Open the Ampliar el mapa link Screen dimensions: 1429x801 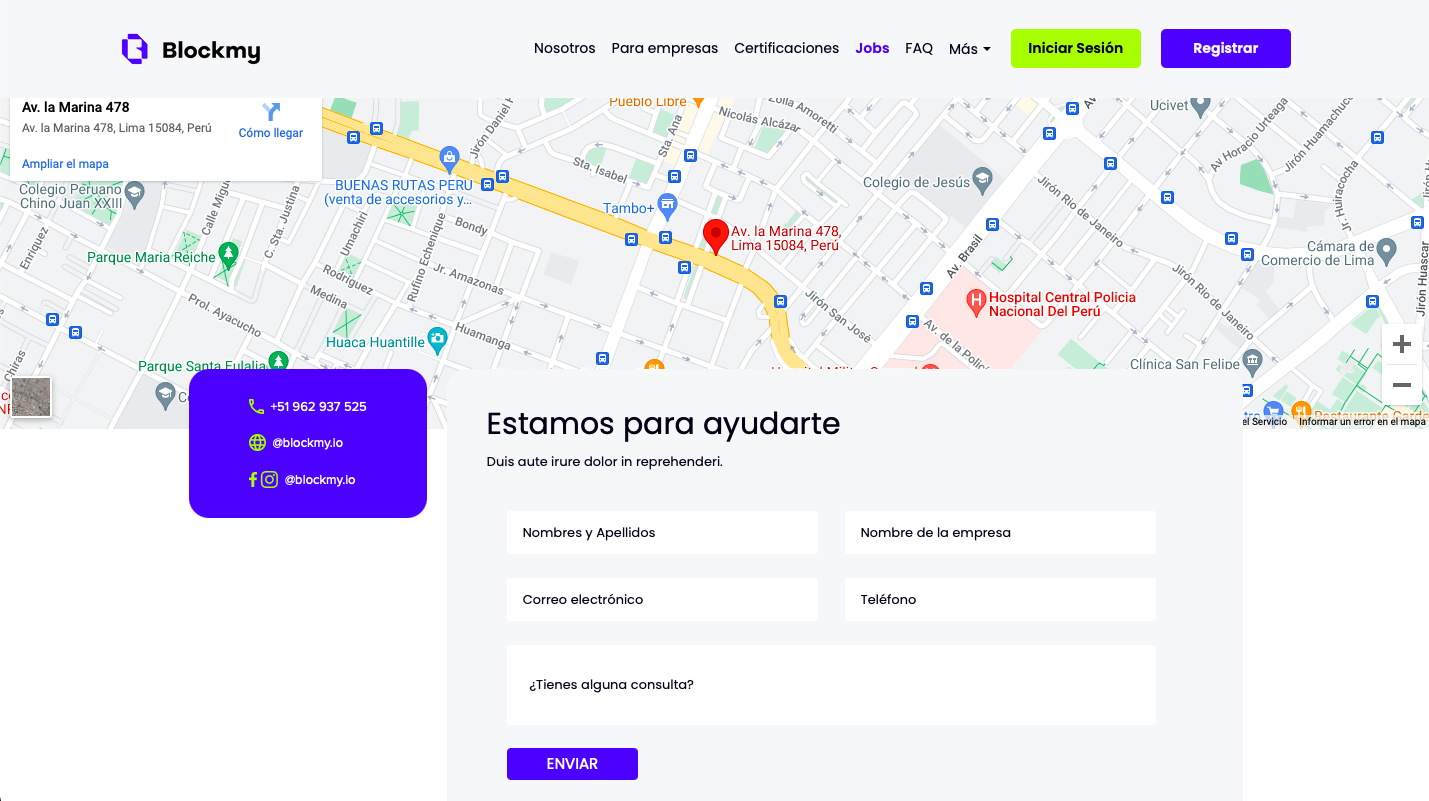(x=65, y=164)
